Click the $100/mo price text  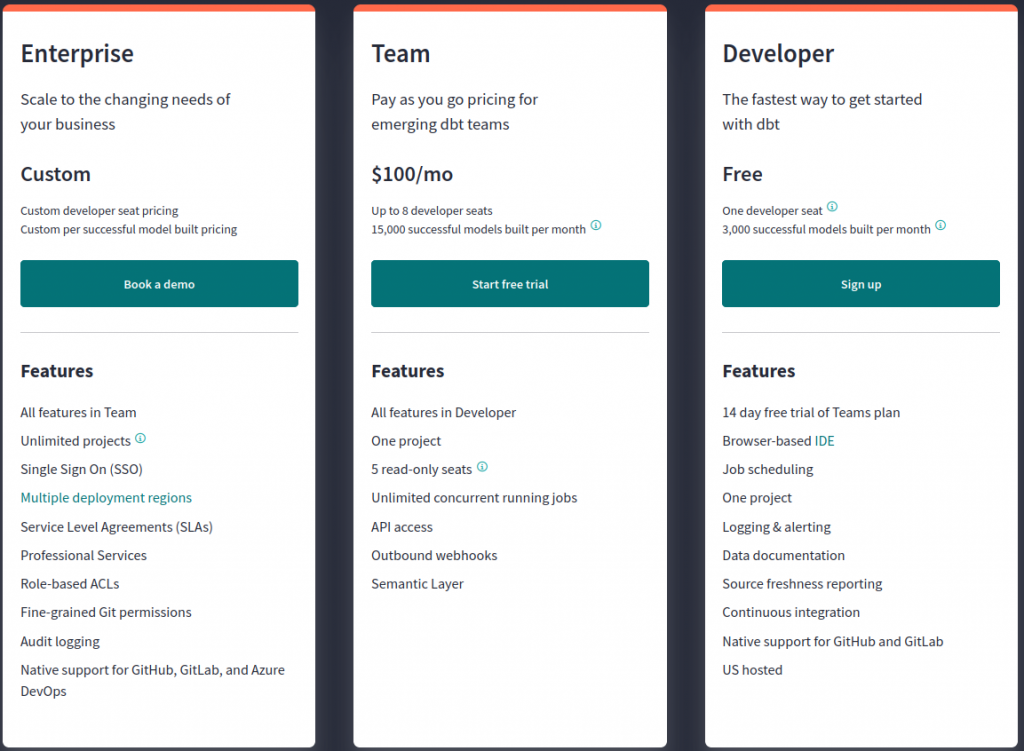pos(412,174)
